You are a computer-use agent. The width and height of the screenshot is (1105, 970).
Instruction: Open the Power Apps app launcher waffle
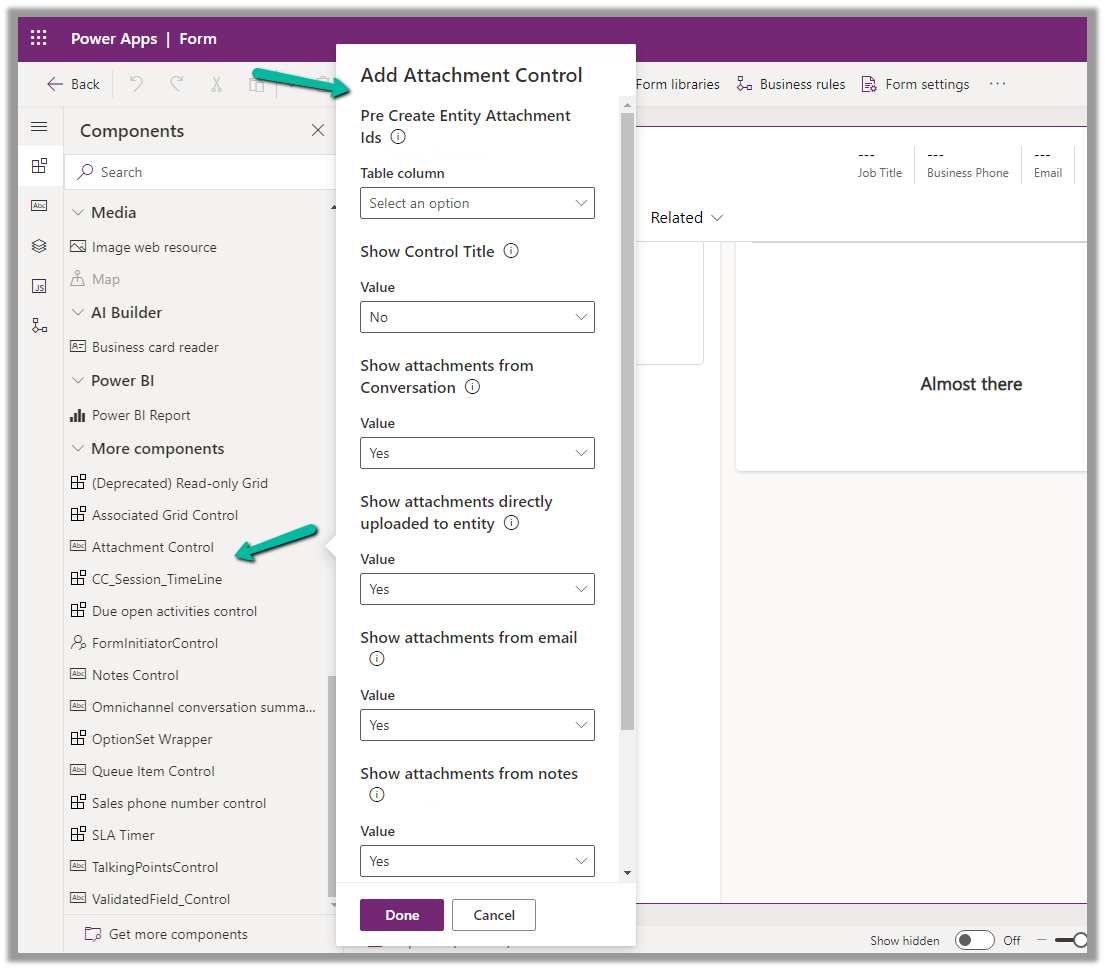coord(39,39)
